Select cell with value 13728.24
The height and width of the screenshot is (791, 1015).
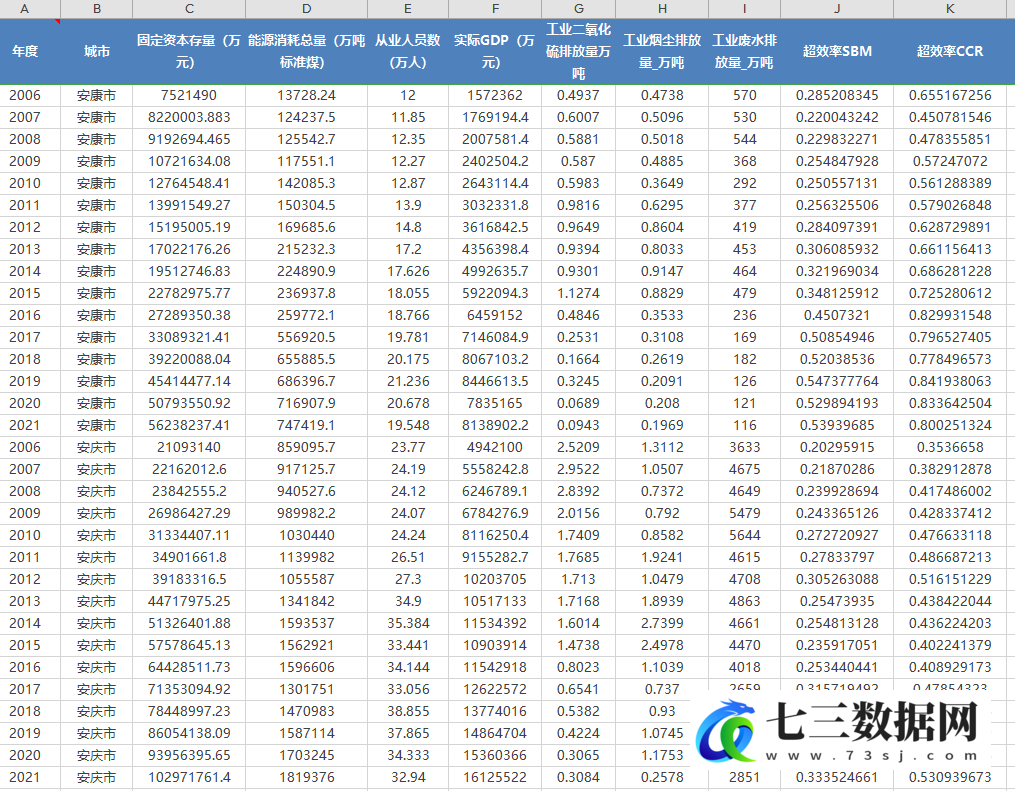point(306,95)
